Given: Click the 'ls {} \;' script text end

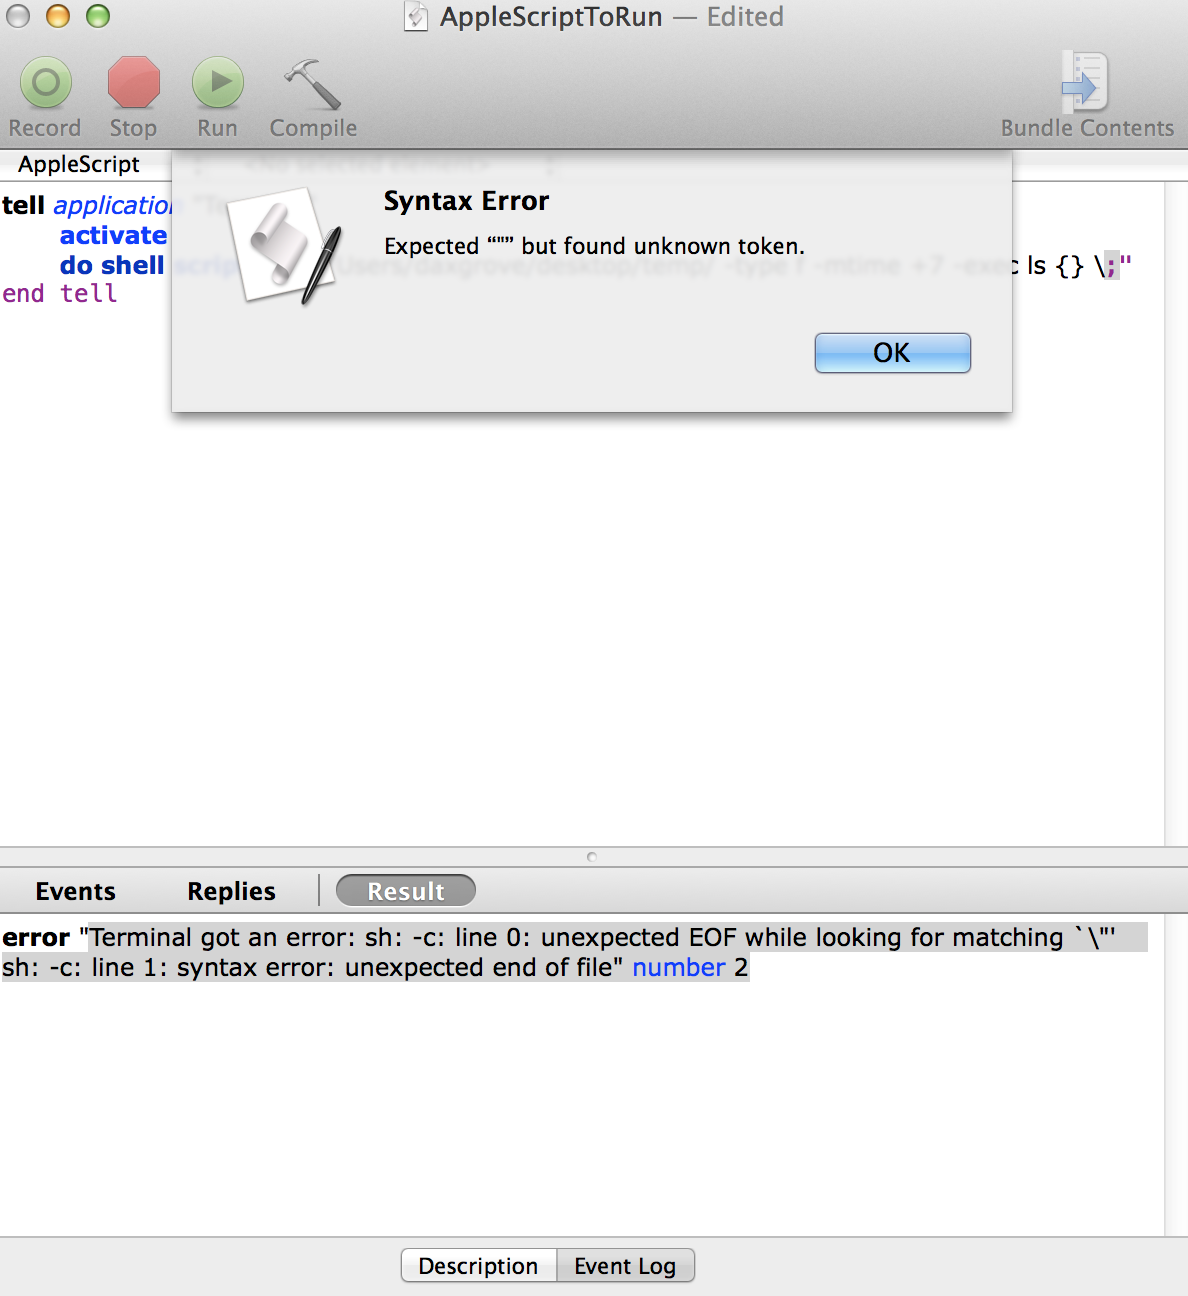Looking at the screenshot, I should coord(1079,266).
